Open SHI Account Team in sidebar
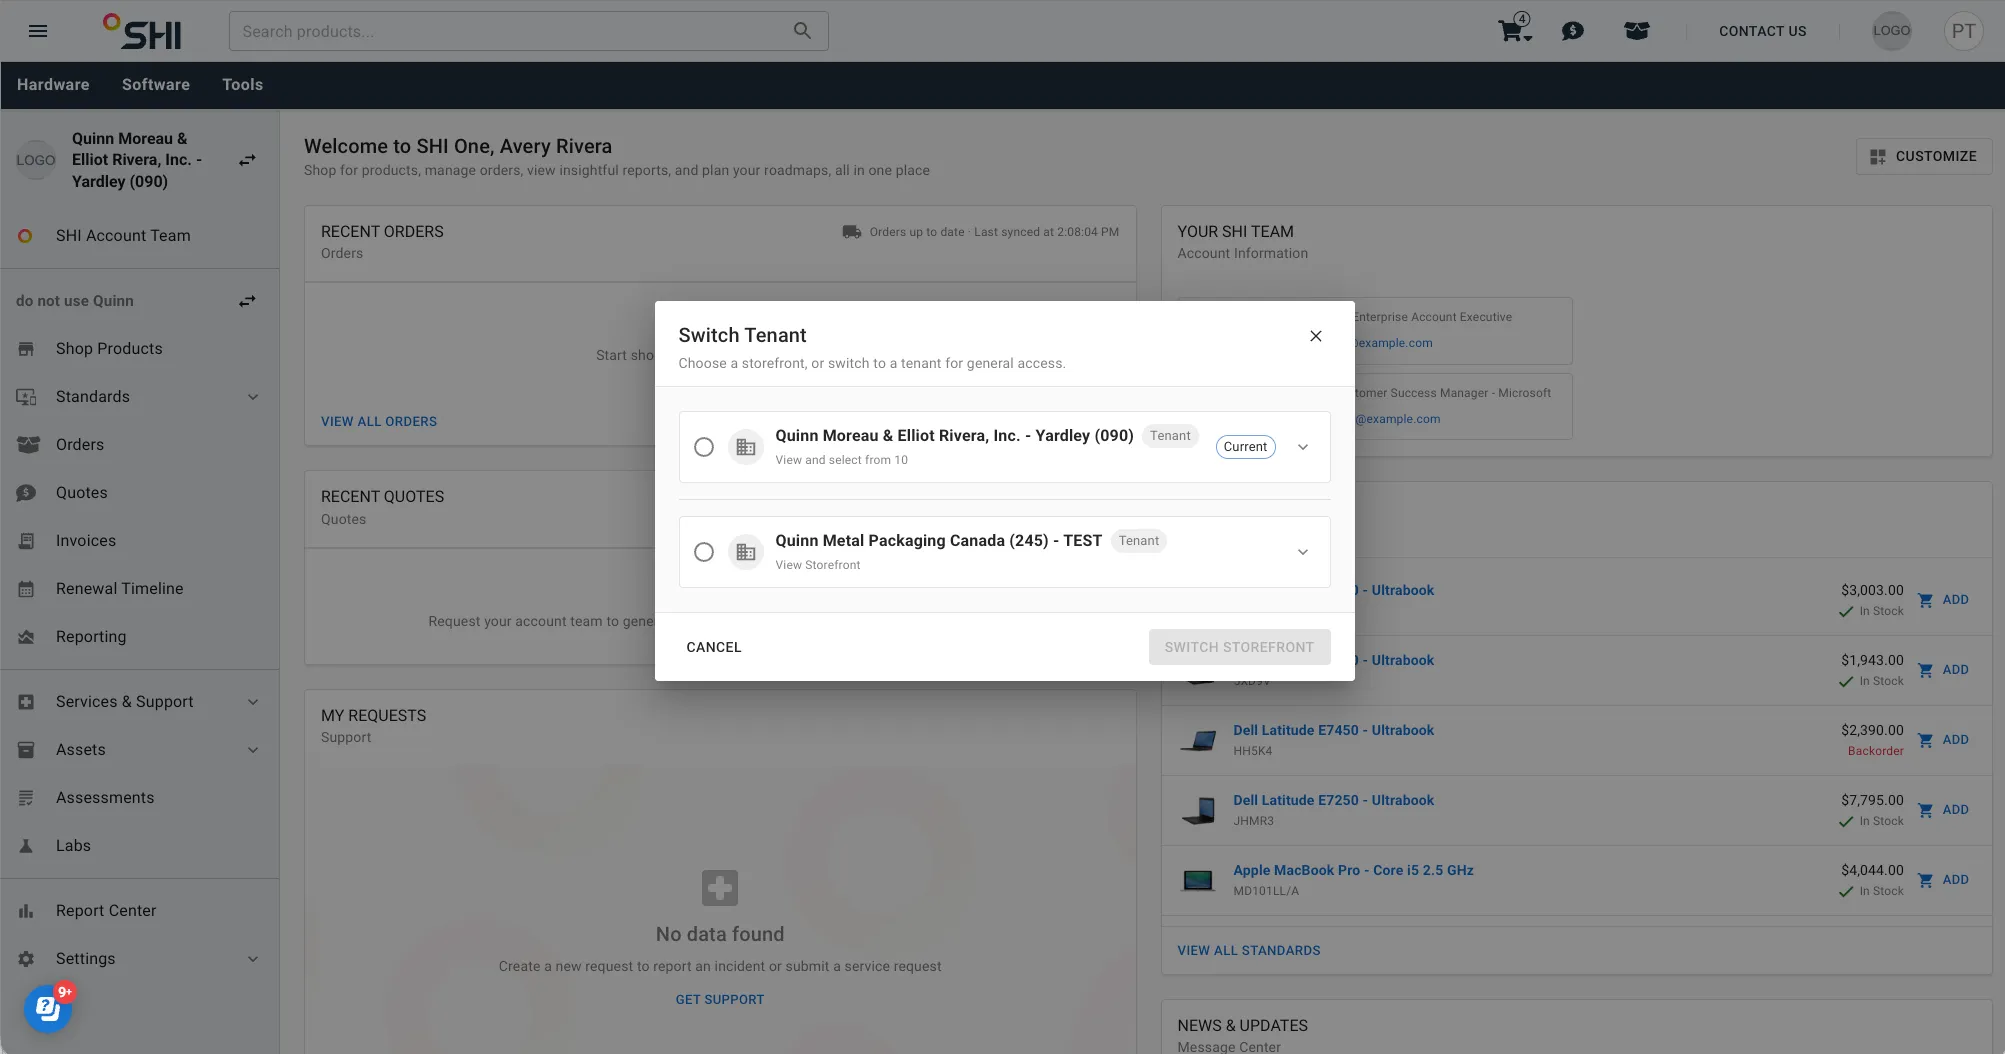 click(x=140, y=236)
